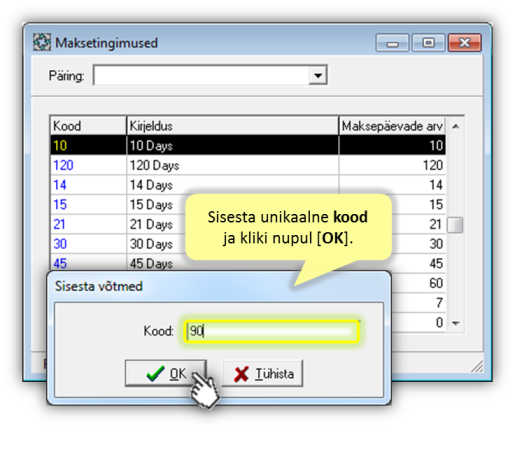Viewport: 515px width, 449px height.
Task: Click the Kood input field containing 90
Action: (271, 331)
